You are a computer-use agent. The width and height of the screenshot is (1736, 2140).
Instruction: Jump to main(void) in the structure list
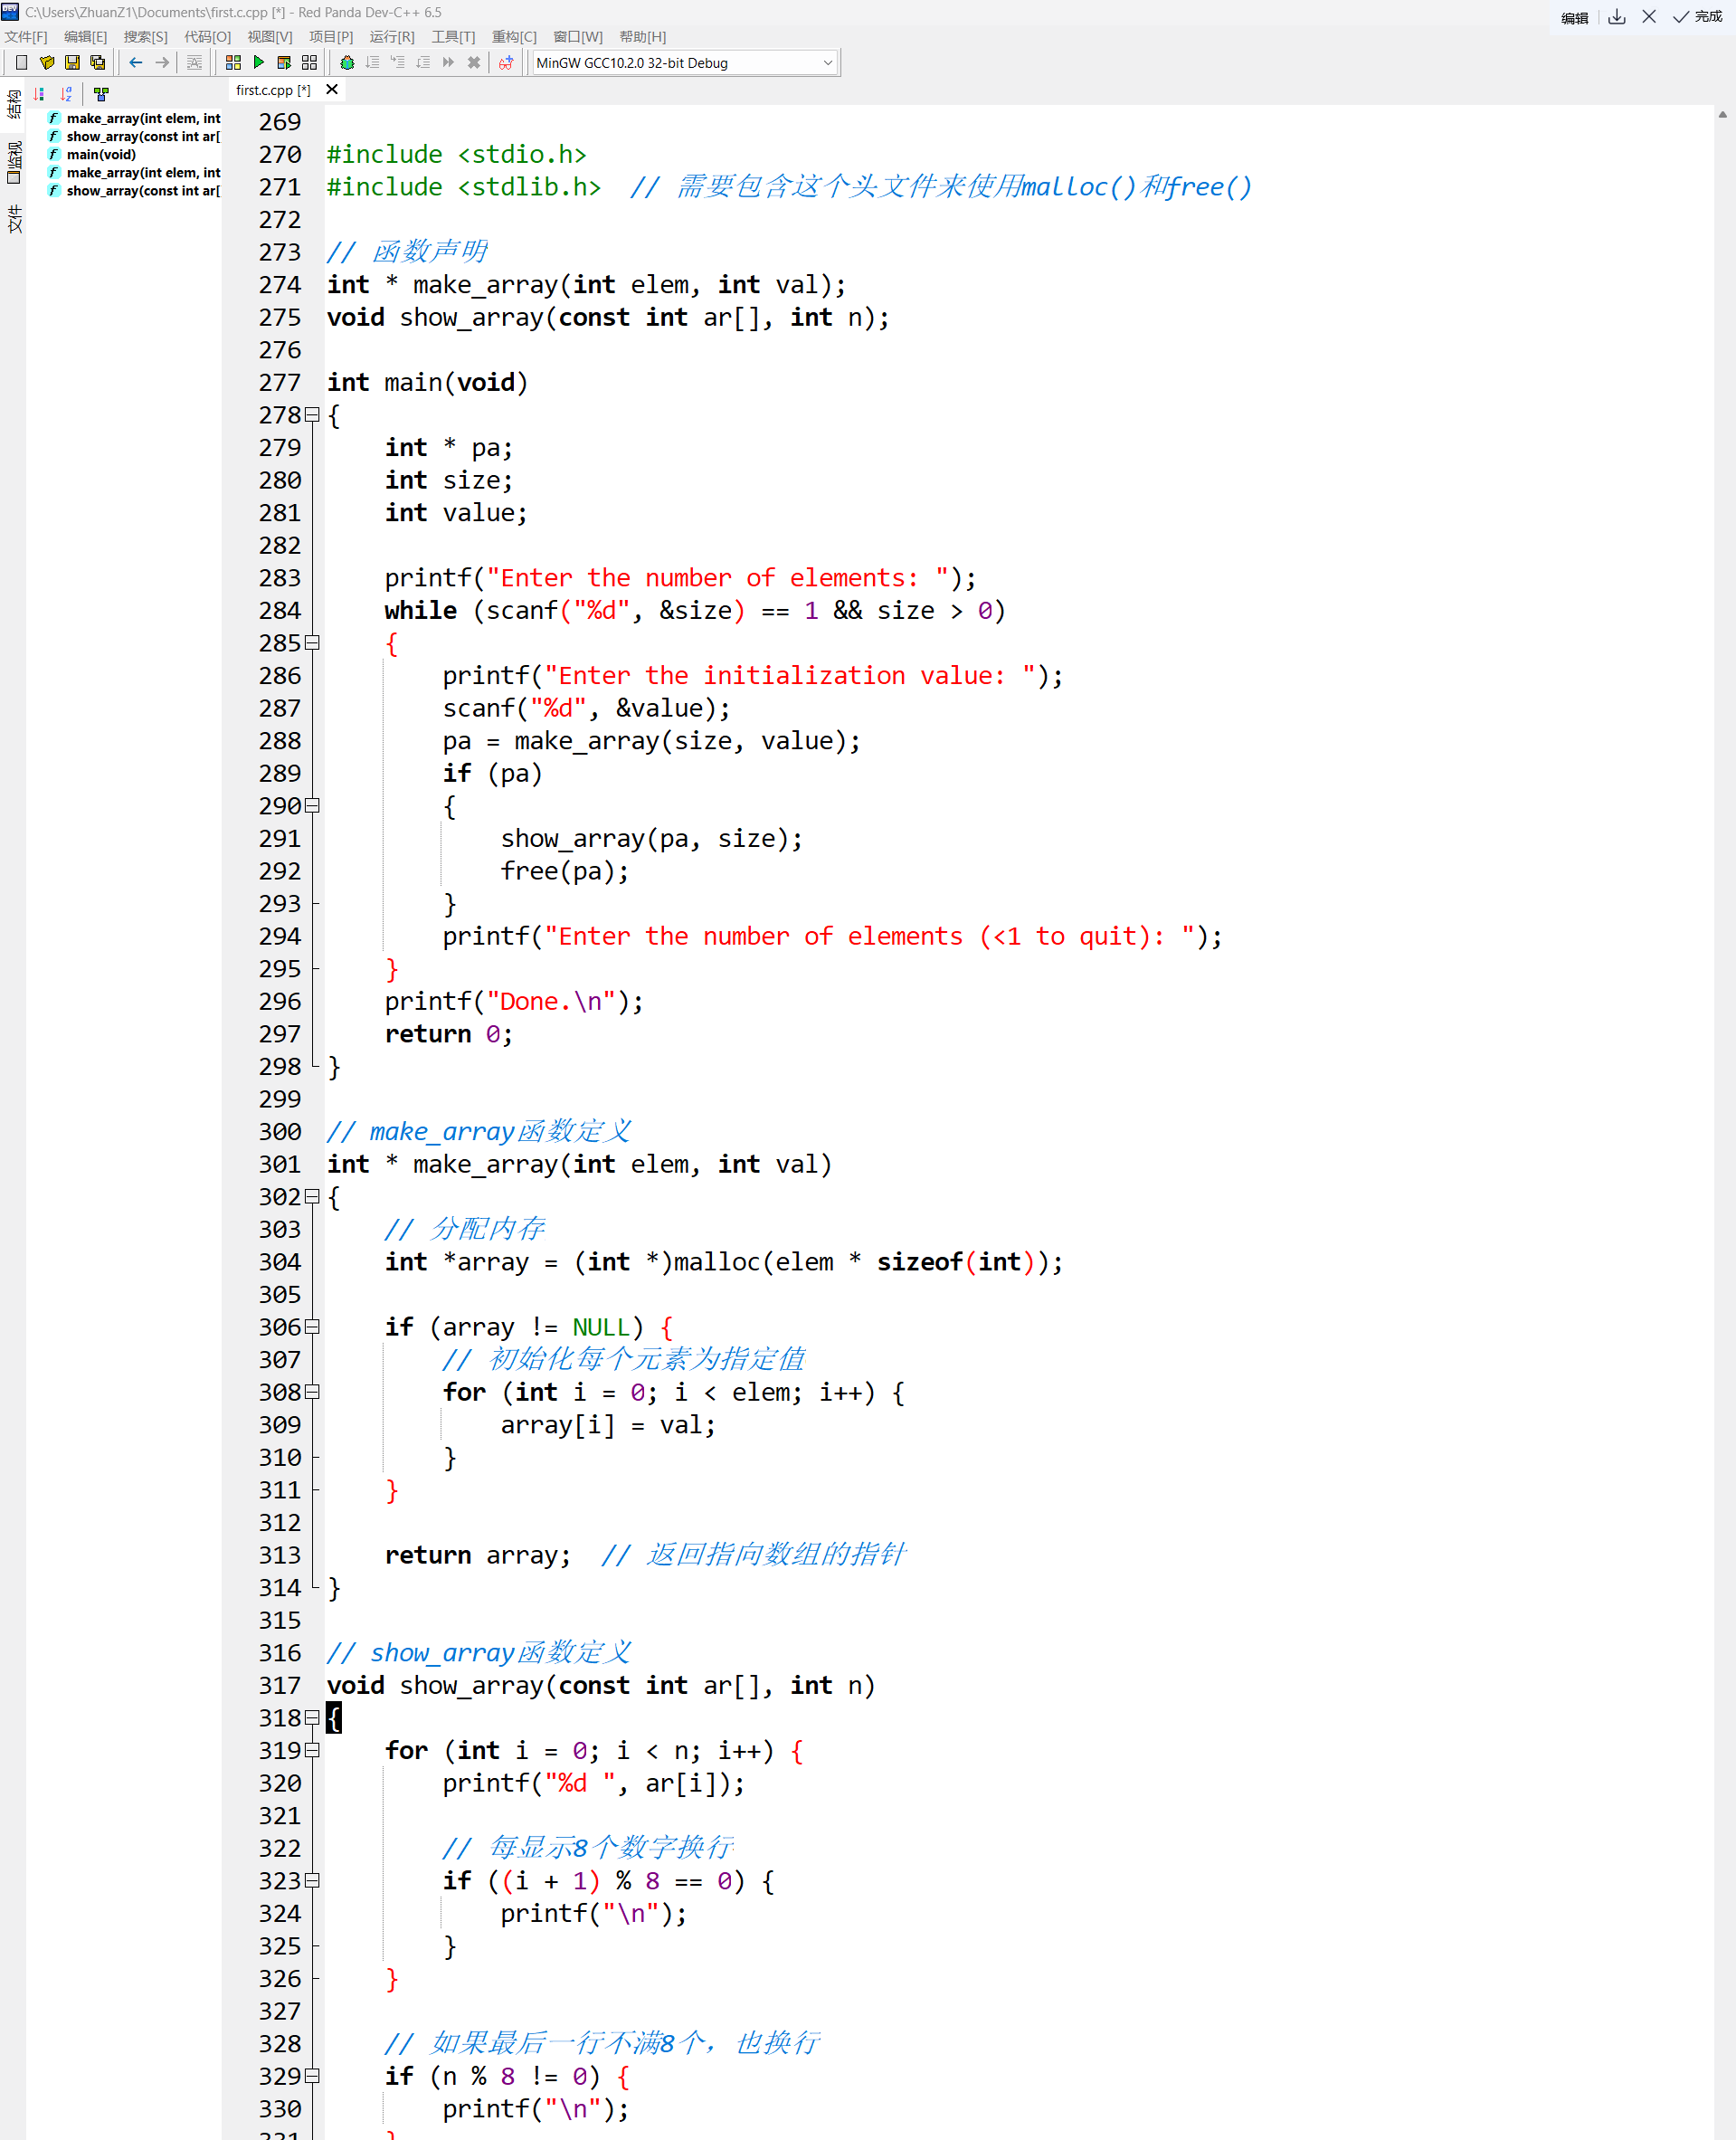click(x=101, y=155)
